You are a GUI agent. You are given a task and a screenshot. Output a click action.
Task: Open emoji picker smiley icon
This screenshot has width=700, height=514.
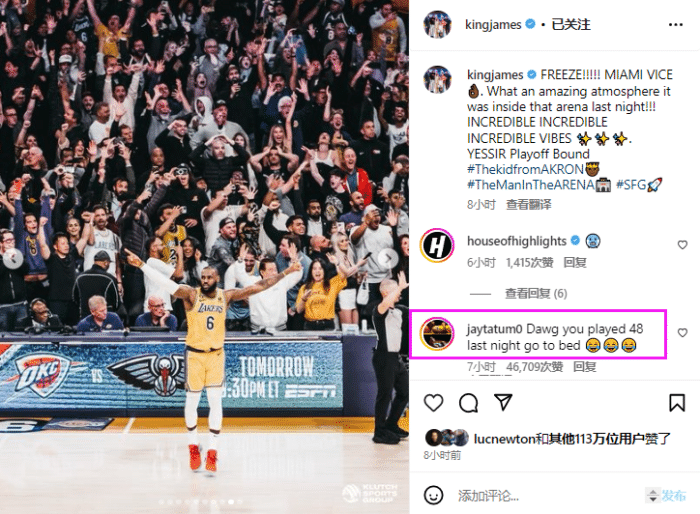433,495
